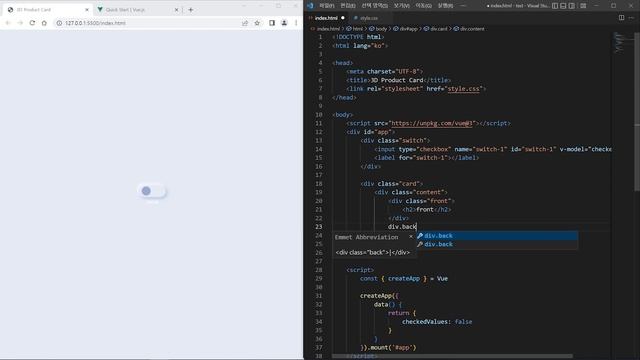640x360 pixels.
Task: Close the Quick Start Vue.js tab
Action: point(176,9)
